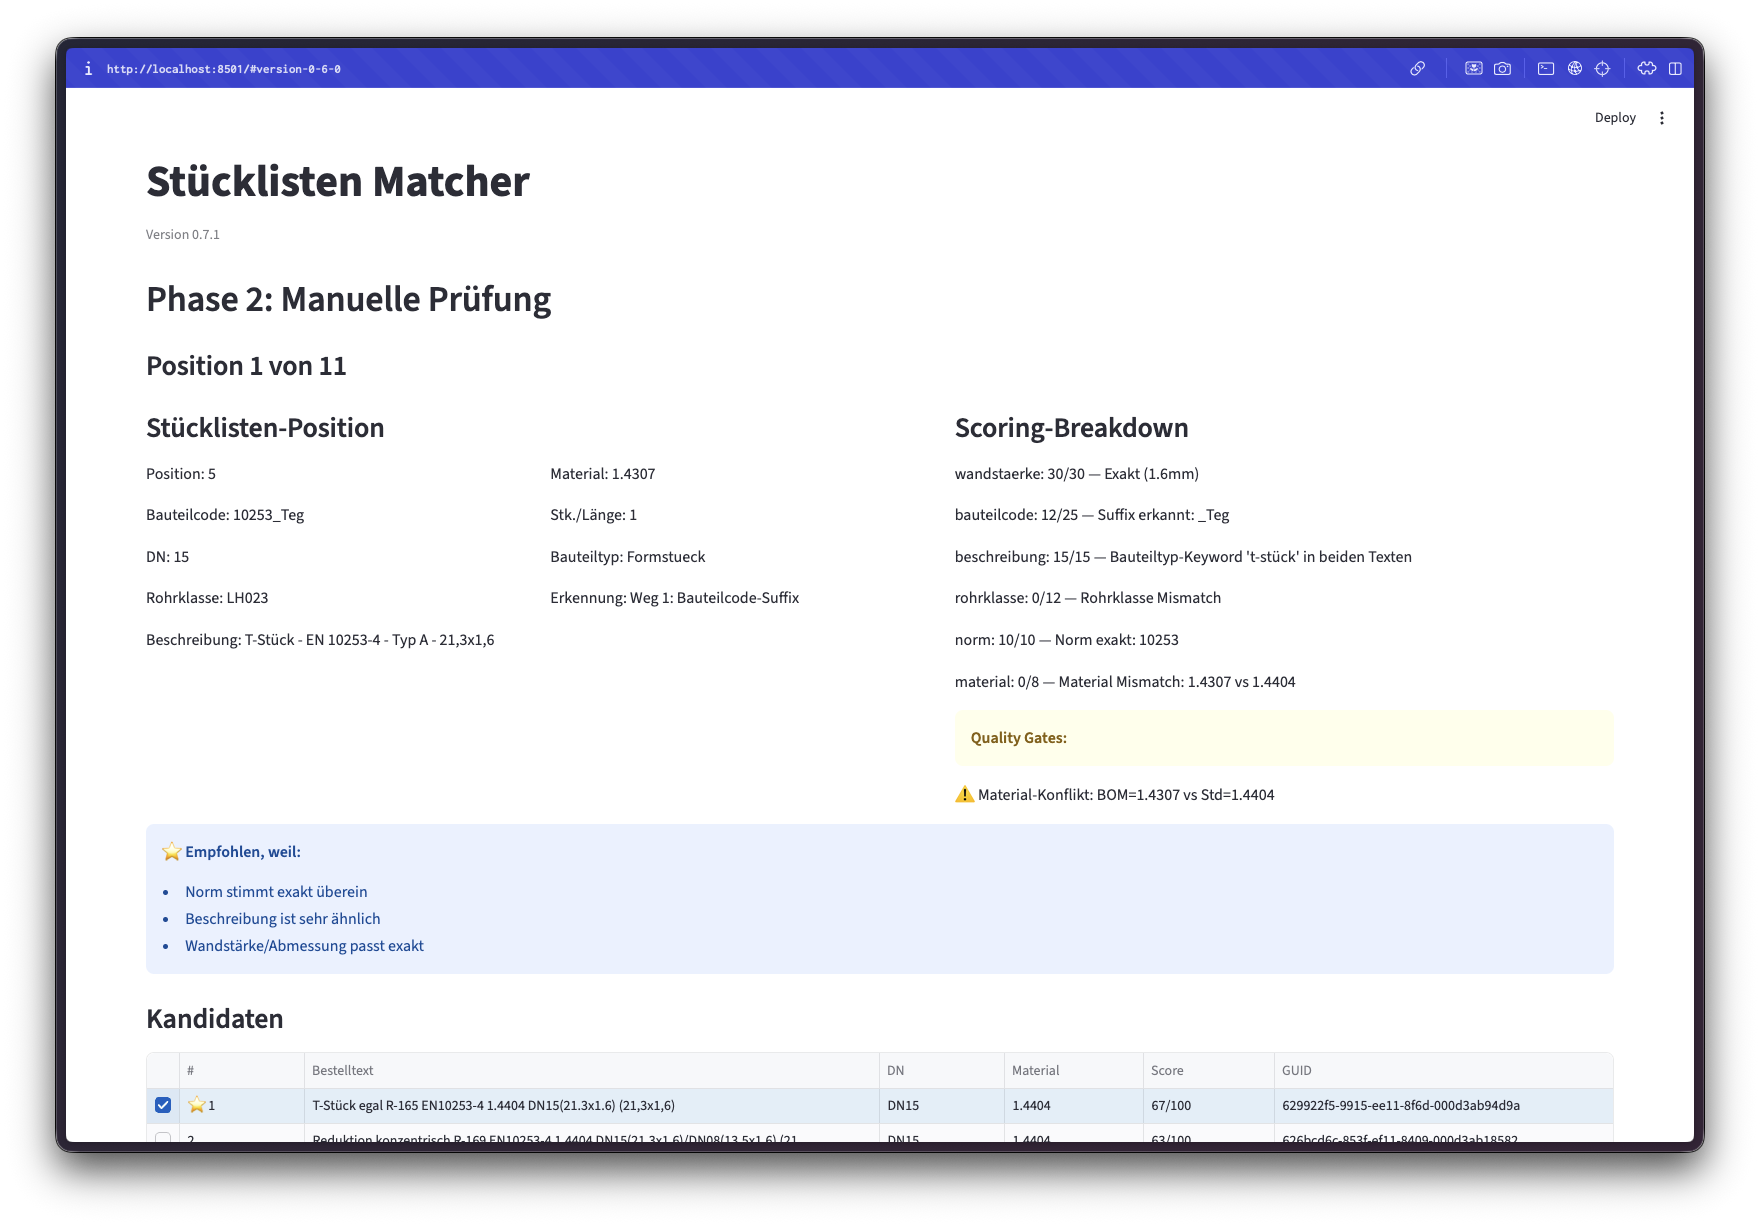Open the terminal console icon
This screenshot has height=1226, width=1760.
tap(1545, 69)
